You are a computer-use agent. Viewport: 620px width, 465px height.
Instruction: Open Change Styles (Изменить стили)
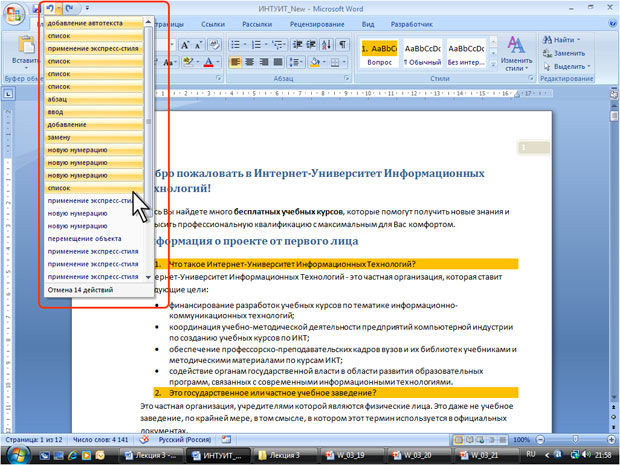pos(516,52)
